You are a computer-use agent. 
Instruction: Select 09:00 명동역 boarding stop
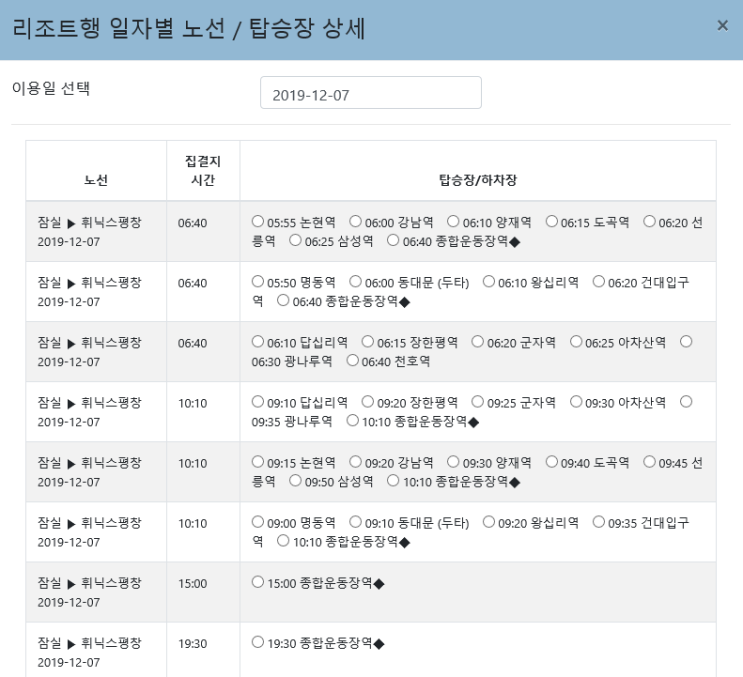coord(258,522)
